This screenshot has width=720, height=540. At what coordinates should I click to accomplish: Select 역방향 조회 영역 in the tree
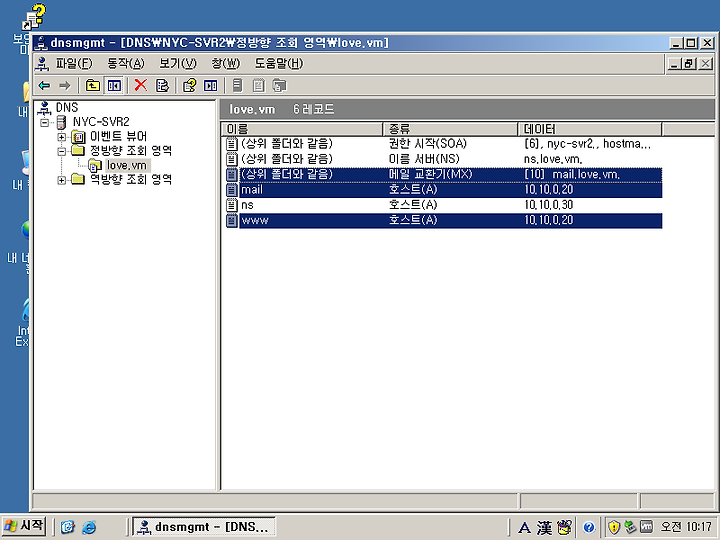(131, 180)
